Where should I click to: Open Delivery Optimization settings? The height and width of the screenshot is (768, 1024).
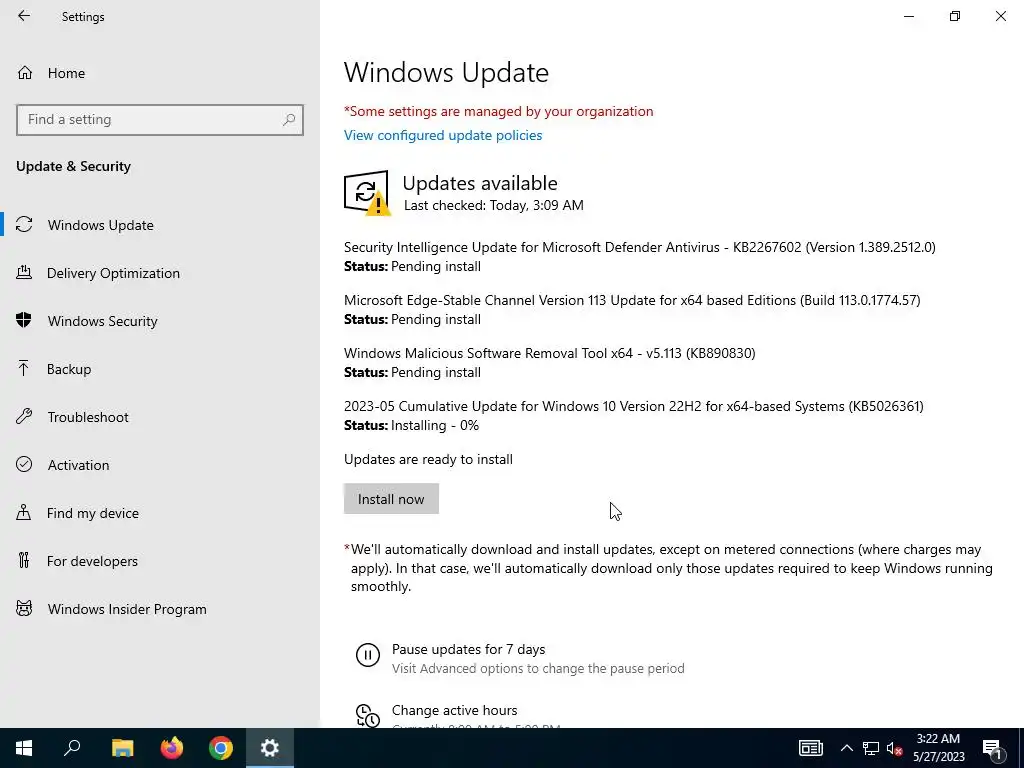point(160,273)
